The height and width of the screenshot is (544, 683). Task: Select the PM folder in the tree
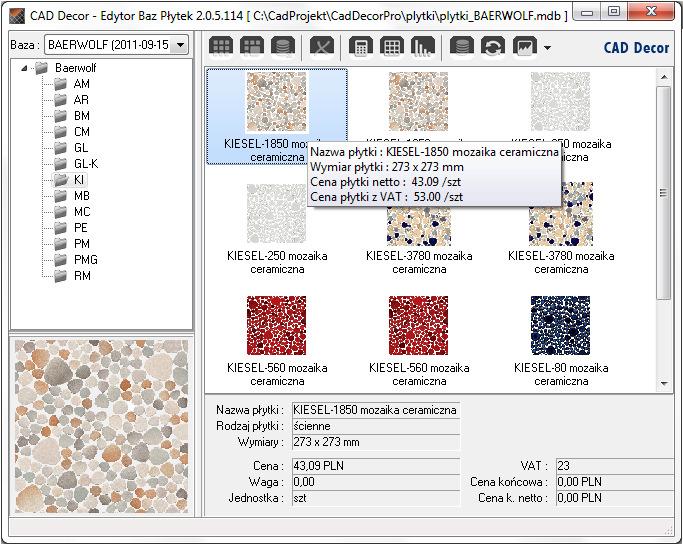click(x=81, y=243)
